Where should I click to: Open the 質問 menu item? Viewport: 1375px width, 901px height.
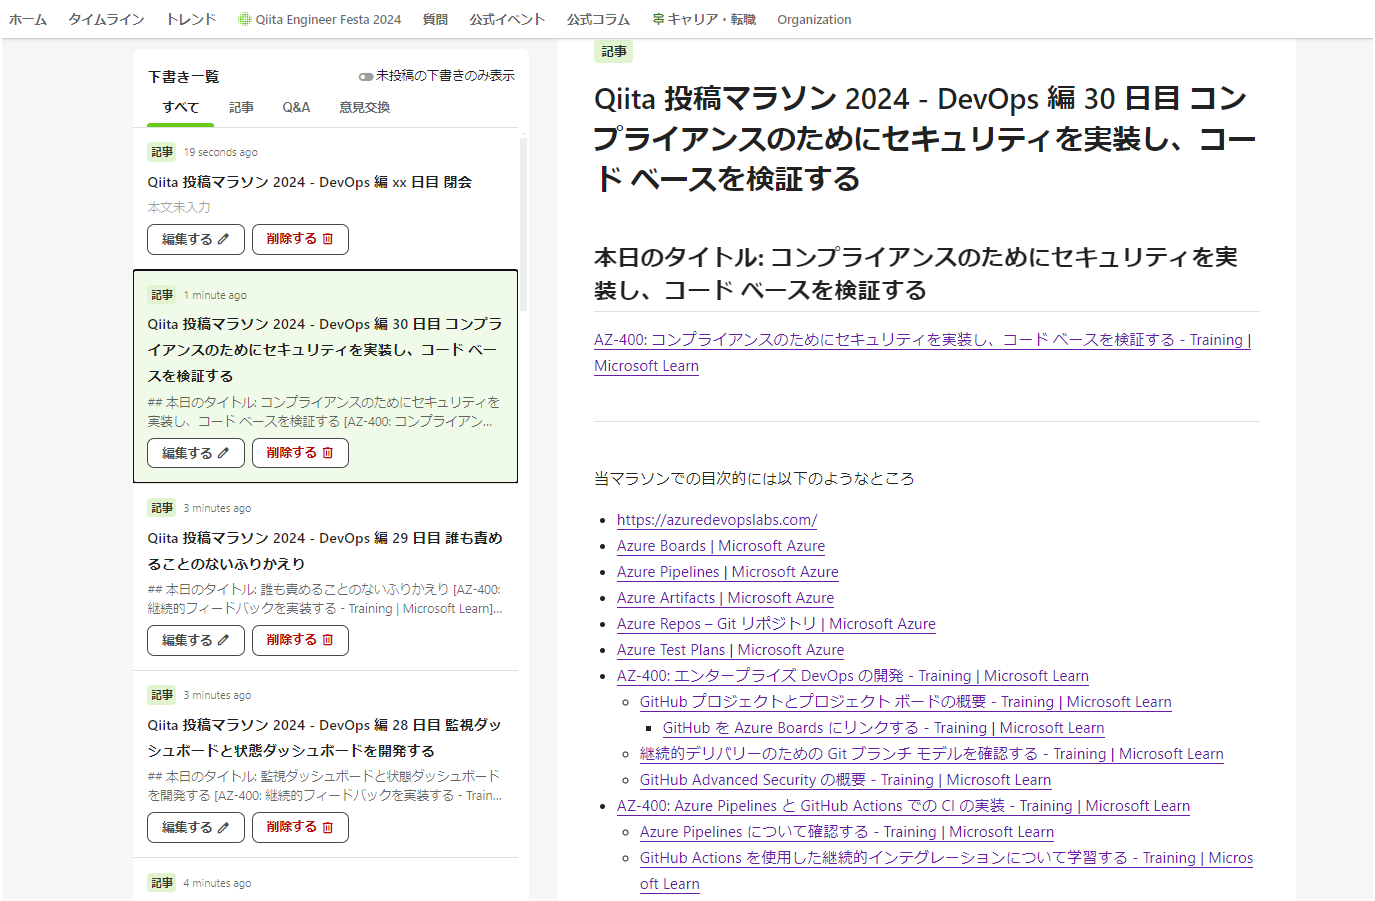(435, 19)
